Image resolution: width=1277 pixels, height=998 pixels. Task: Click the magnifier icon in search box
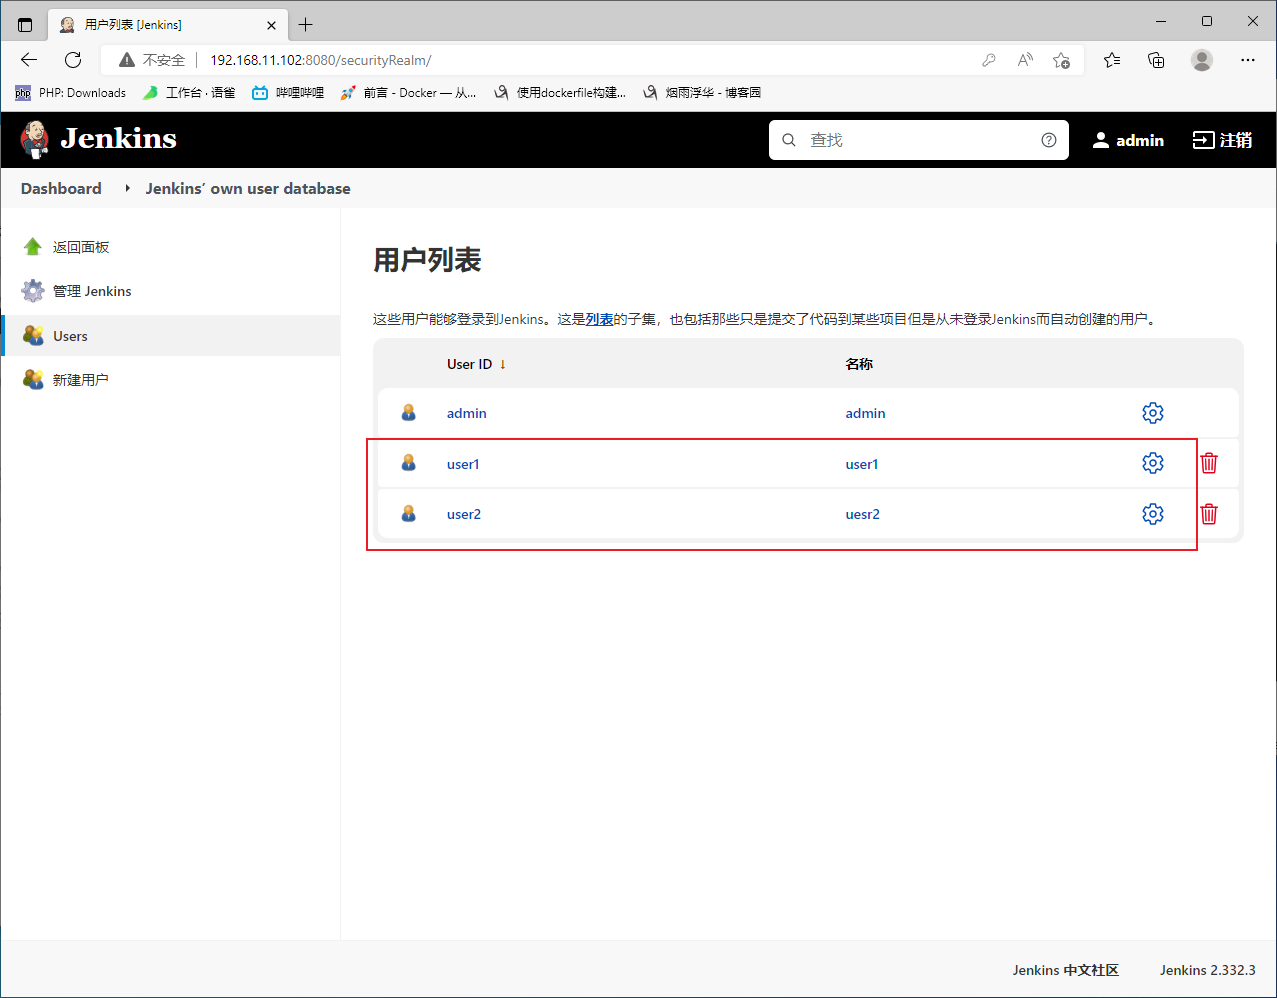(x=789, y=140)
